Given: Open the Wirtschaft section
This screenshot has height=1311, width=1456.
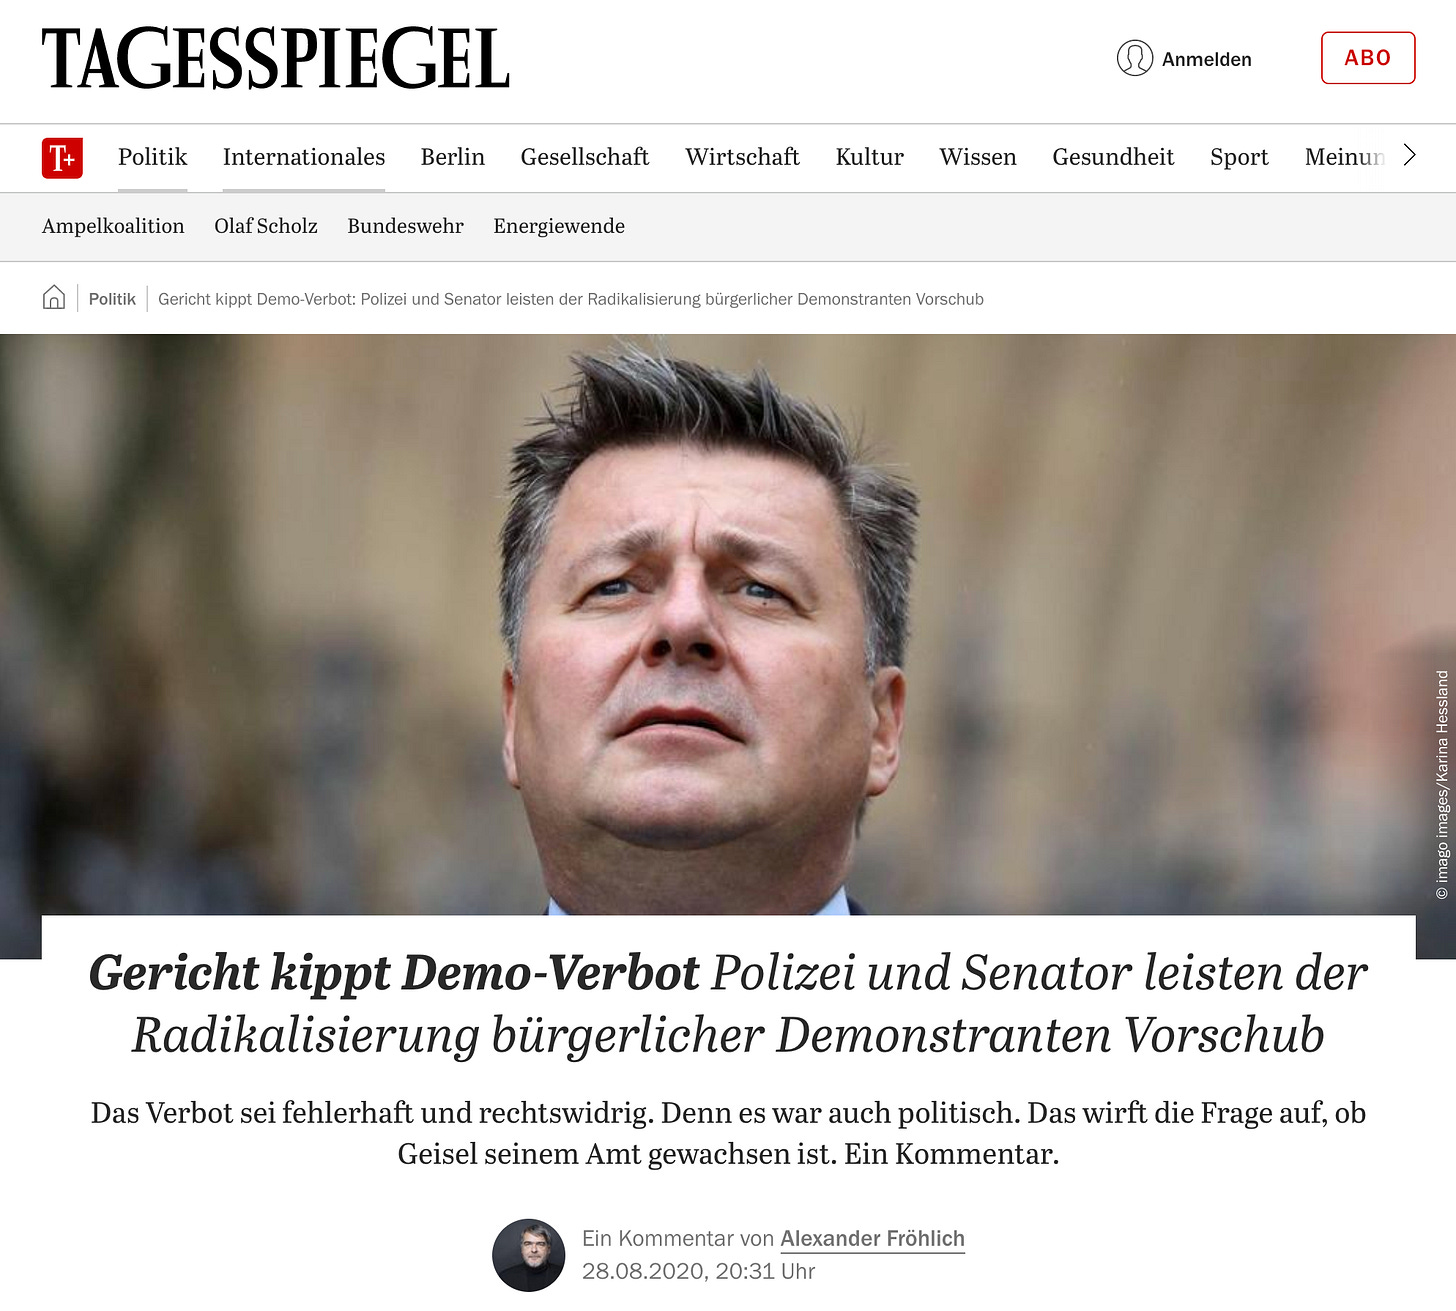Looking at the screenshot, I should [x=742, y=157].
